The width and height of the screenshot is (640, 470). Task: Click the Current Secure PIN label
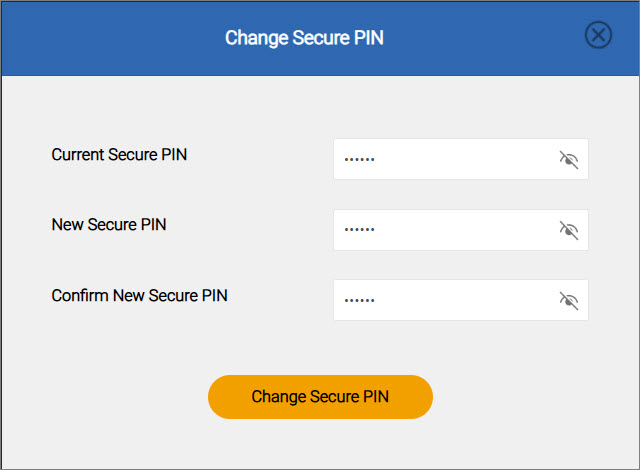119,155
